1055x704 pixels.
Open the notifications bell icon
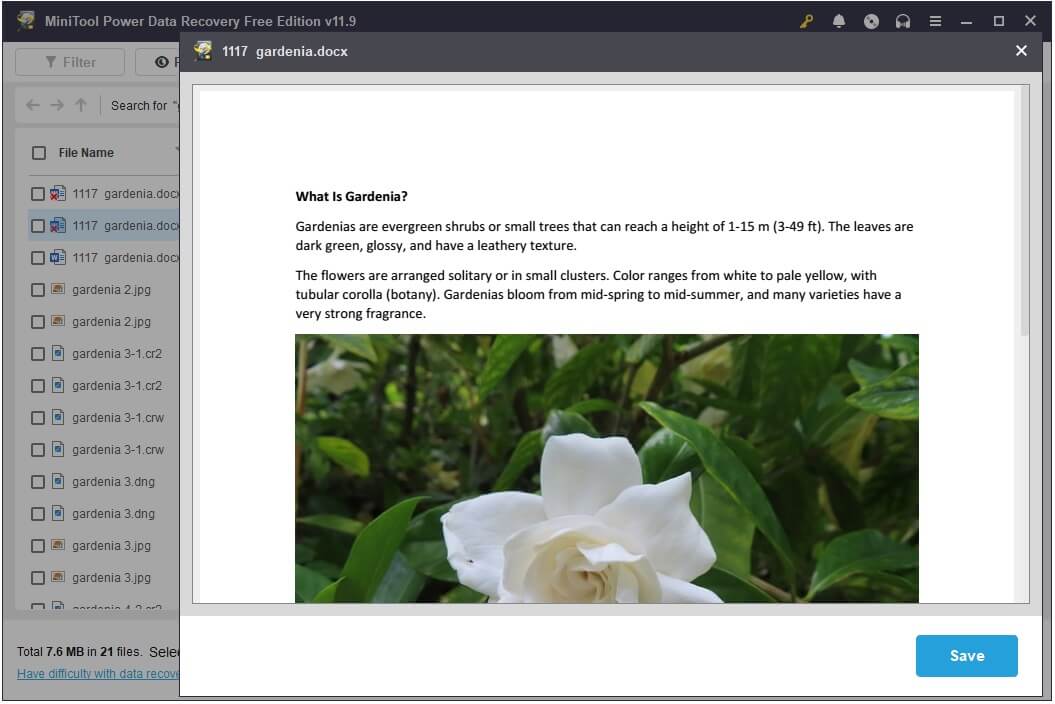tap(838, 21)
